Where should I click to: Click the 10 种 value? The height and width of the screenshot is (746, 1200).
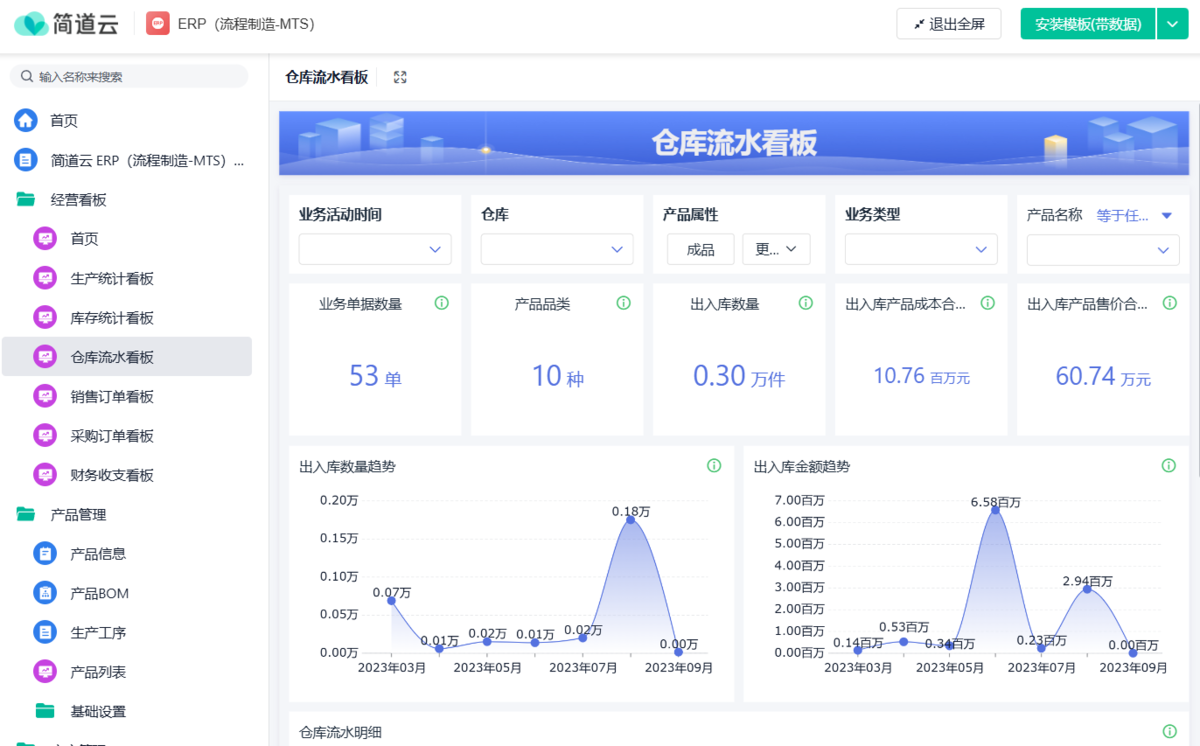coord(557,376)
